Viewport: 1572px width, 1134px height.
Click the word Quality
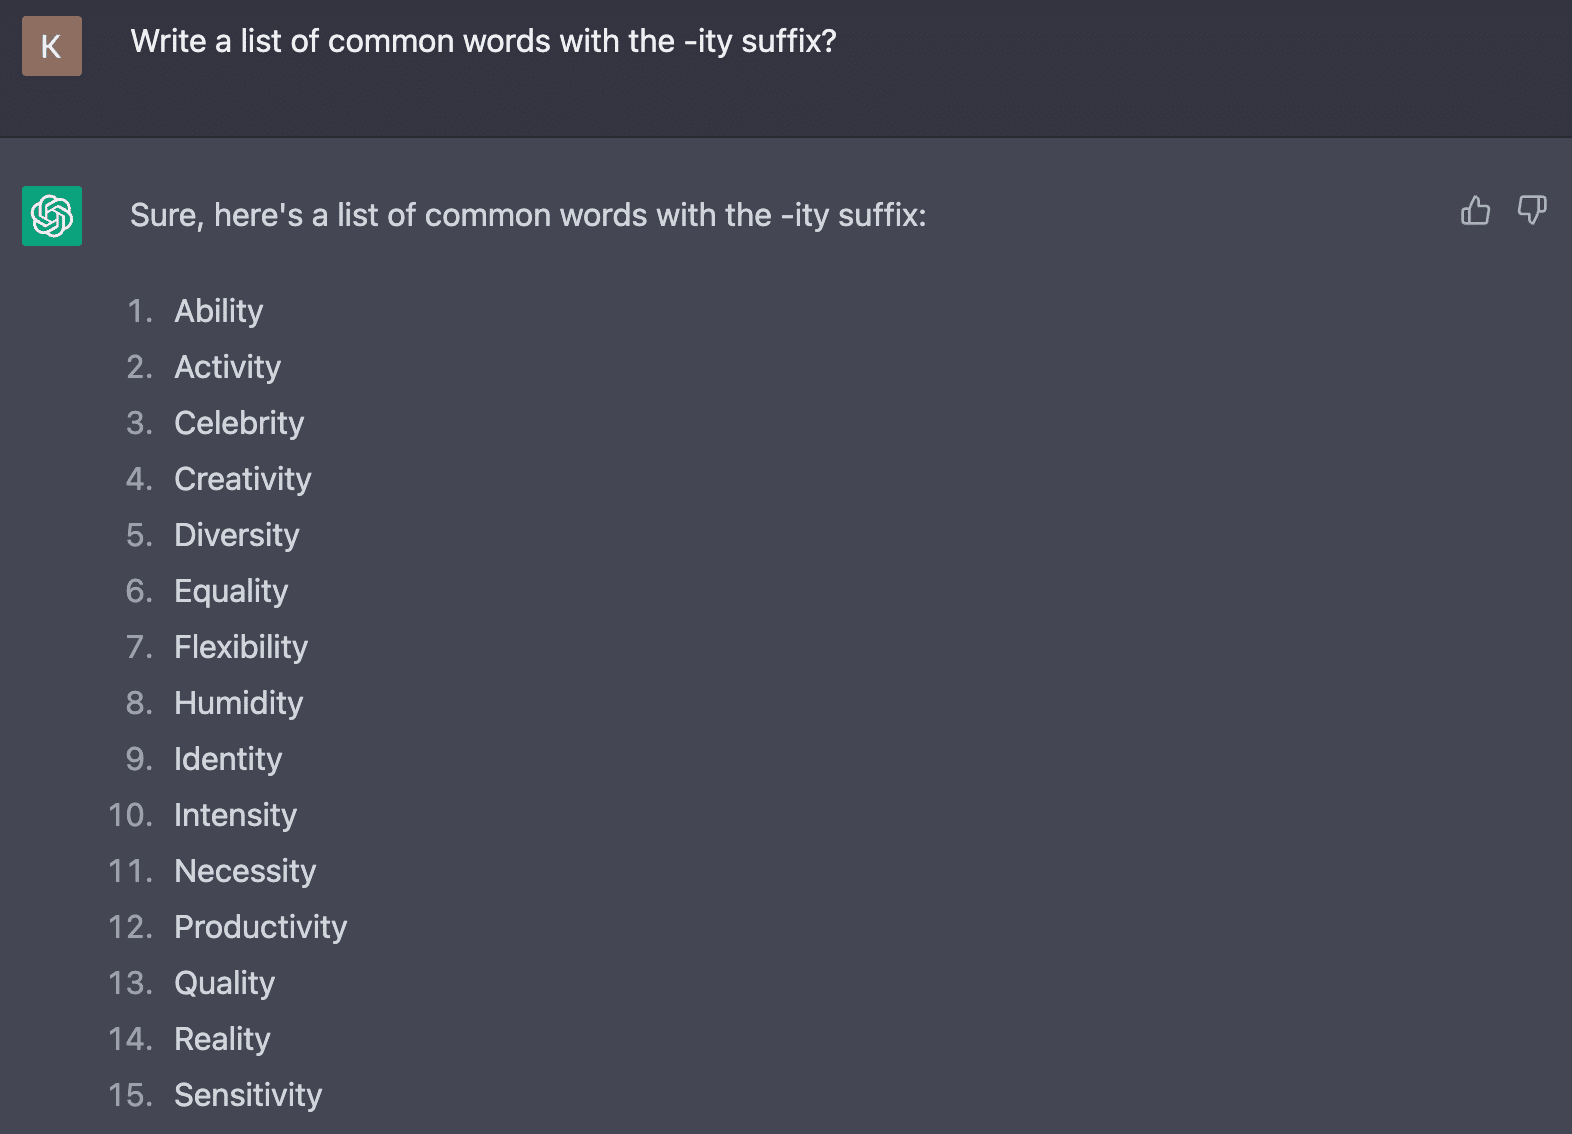(225, 983)
